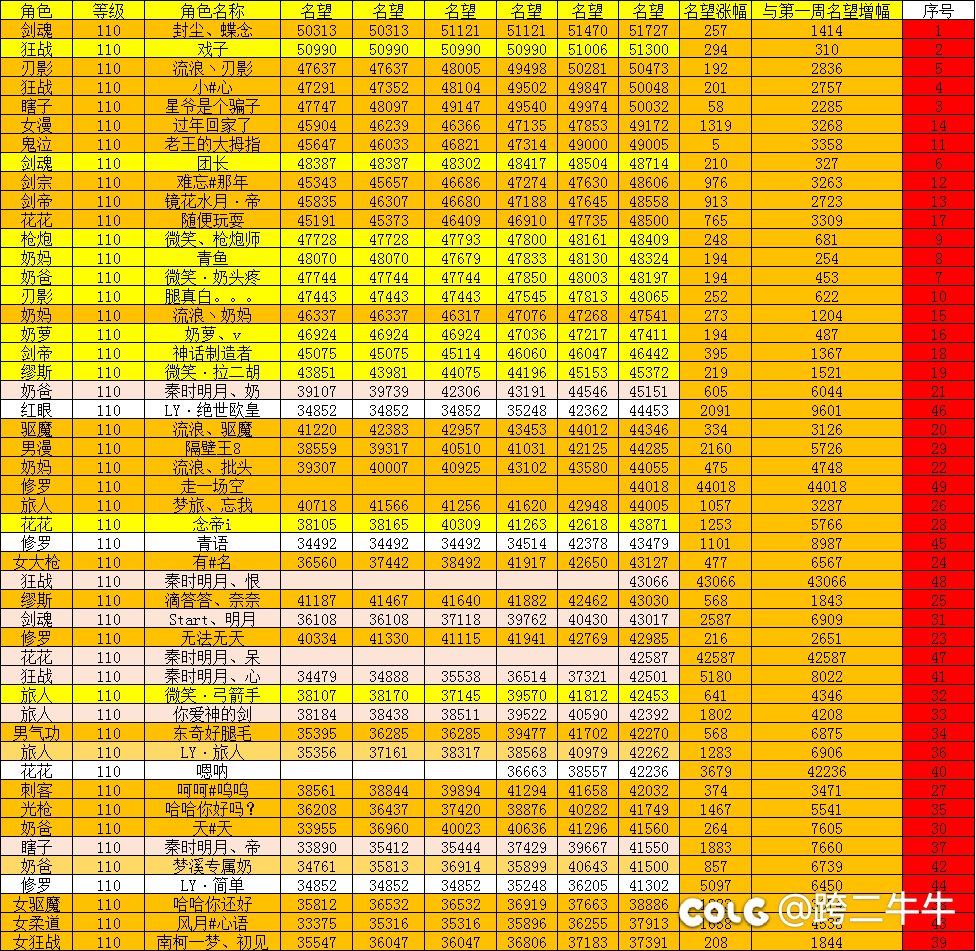Select the 序号 header cell
Screen dimensions: 976x951
(x=938, y=11)
